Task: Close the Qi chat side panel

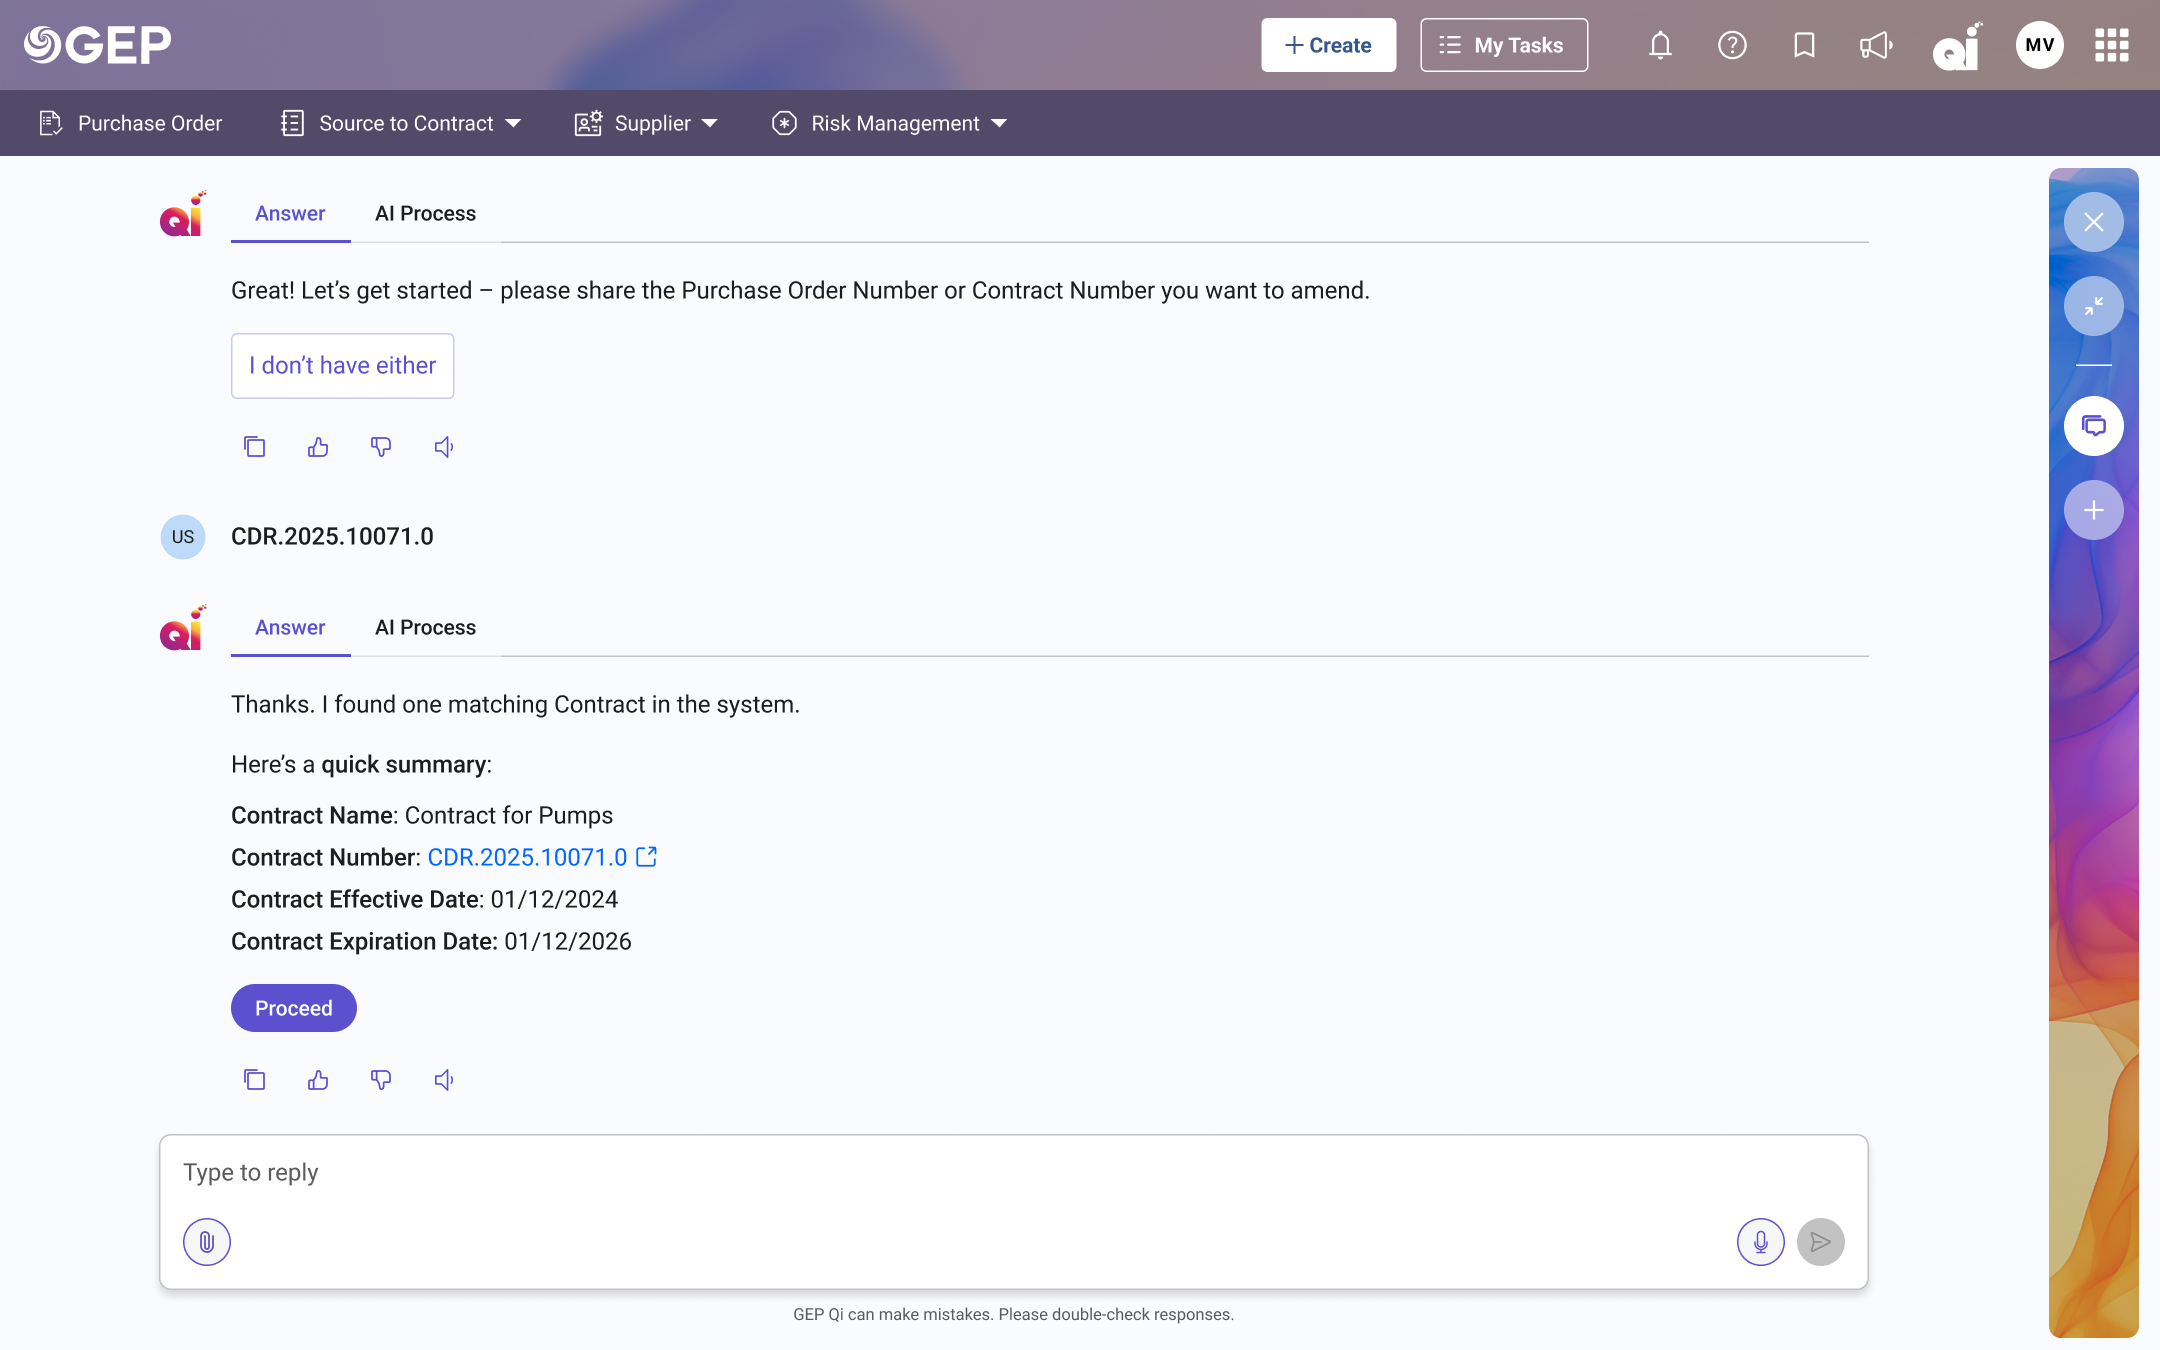Action: coord(2094,222)
